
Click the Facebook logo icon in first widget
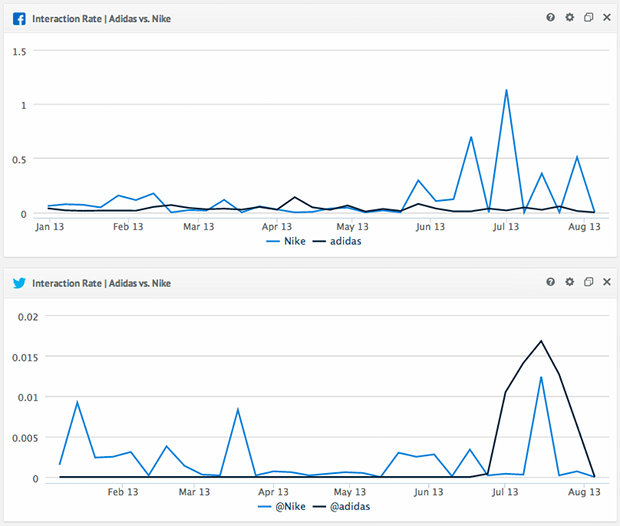[19, 19]
